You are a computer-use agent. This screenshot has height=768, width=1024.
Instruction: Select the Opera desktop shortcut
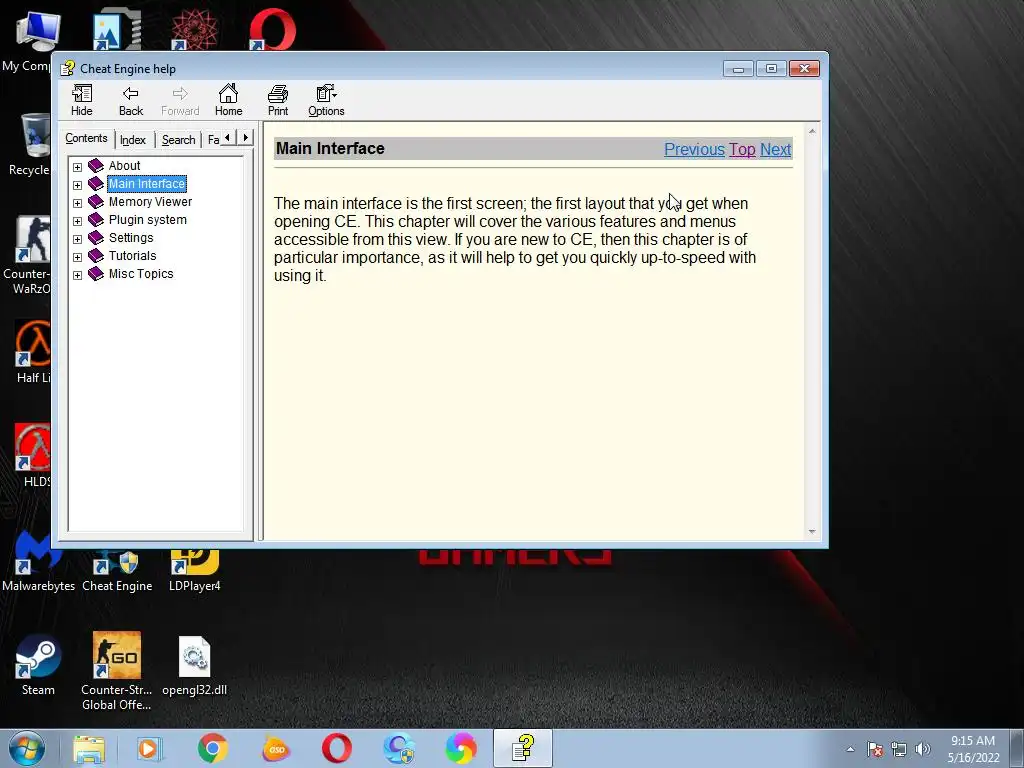(272, 27)
